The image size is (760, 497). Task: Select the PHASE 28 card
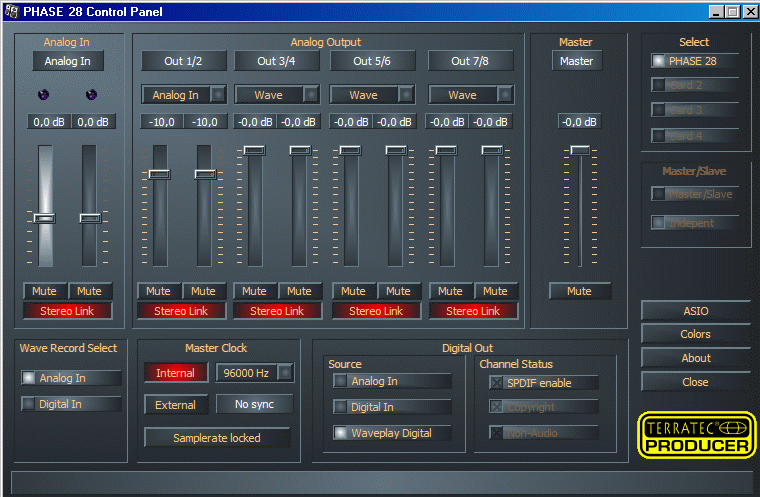(659, 61)
